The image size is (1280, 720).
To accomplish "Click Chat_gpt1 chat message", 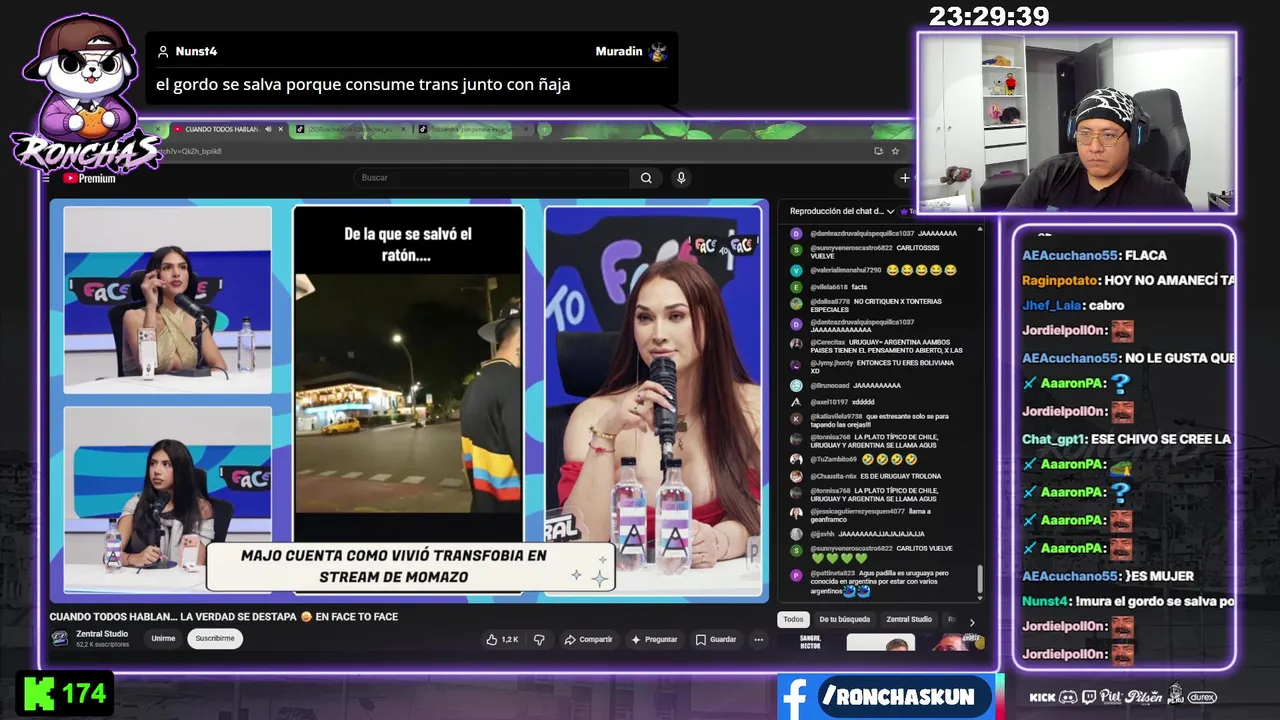I will [x=1126, y=439].
